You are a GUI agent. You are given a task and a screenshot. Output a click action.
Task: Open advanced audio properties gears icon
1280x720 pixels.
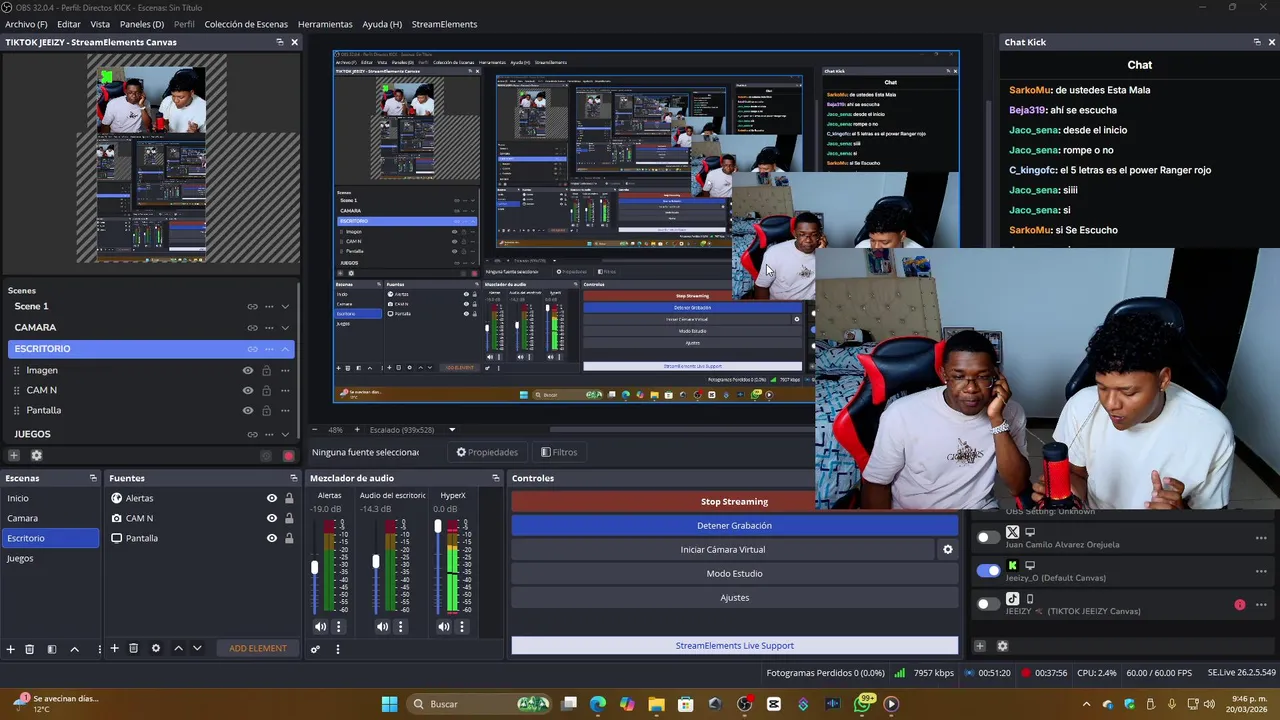(315, 649)
